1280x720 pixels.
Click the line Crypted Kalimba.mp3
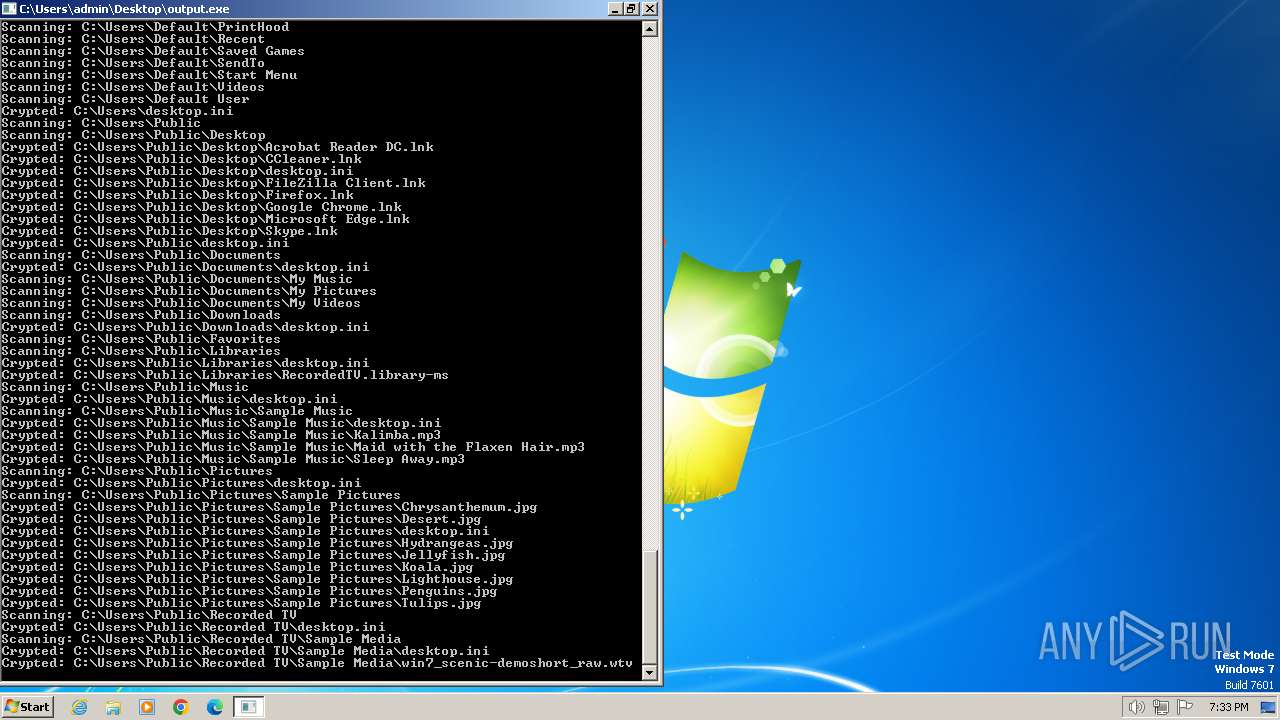tap(221, 435)
